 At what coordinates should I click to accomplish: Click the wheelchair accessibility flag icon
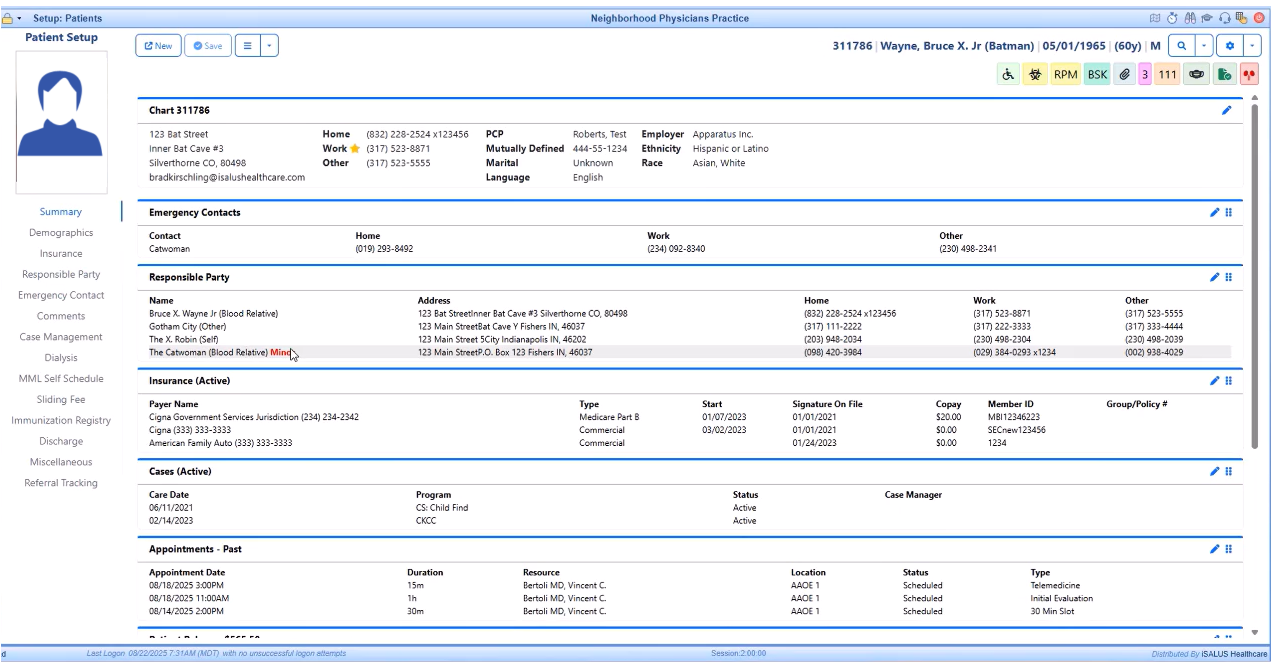(1009, 75)
